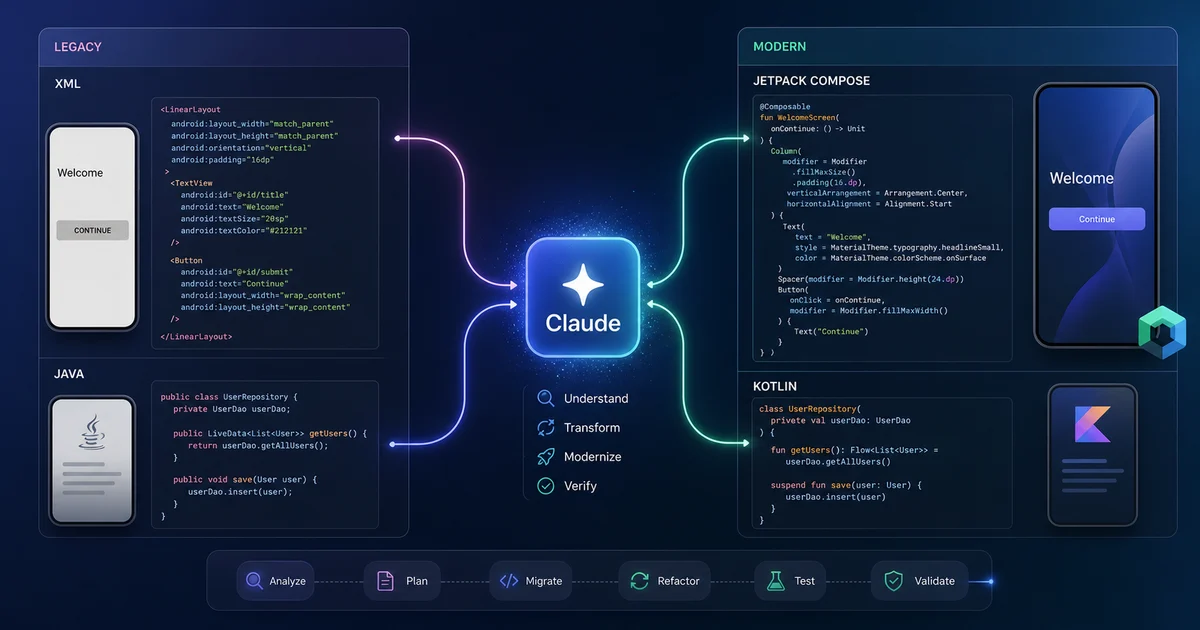
Task: Click "suspend fun save(user: User) {" line
Action: coord(846,485)
